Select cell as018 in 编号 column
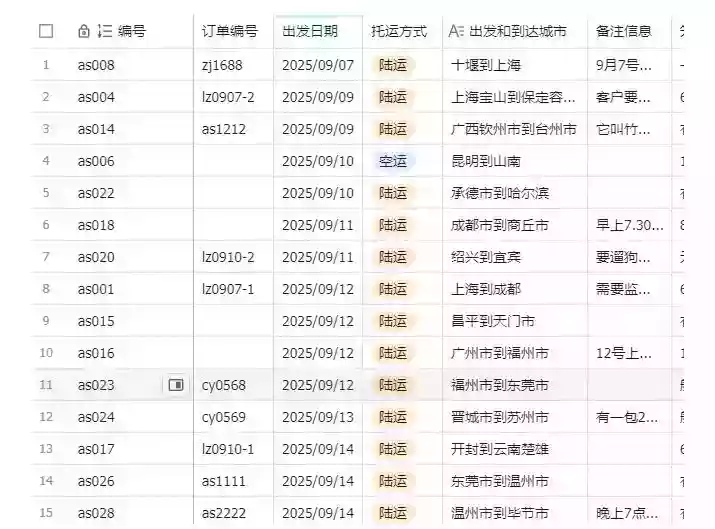This screenshot has width=715, height=529. click(96, 225)
